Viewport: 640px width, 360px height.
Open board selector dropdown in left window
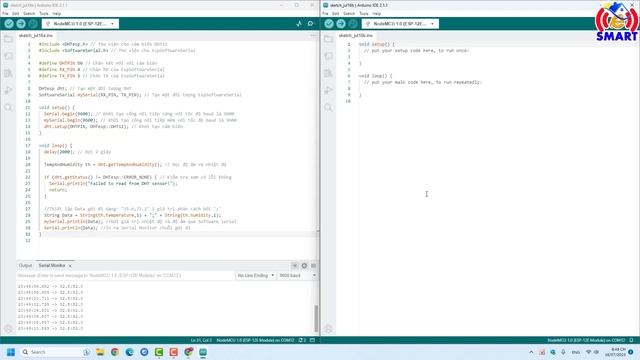click(x=80, y=24)
